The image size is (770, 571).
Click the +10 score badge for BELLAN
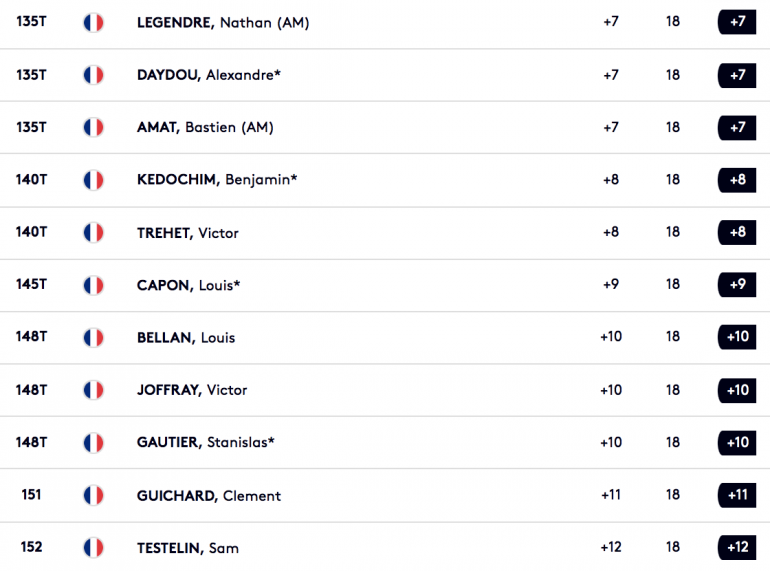tap(737, 337)
